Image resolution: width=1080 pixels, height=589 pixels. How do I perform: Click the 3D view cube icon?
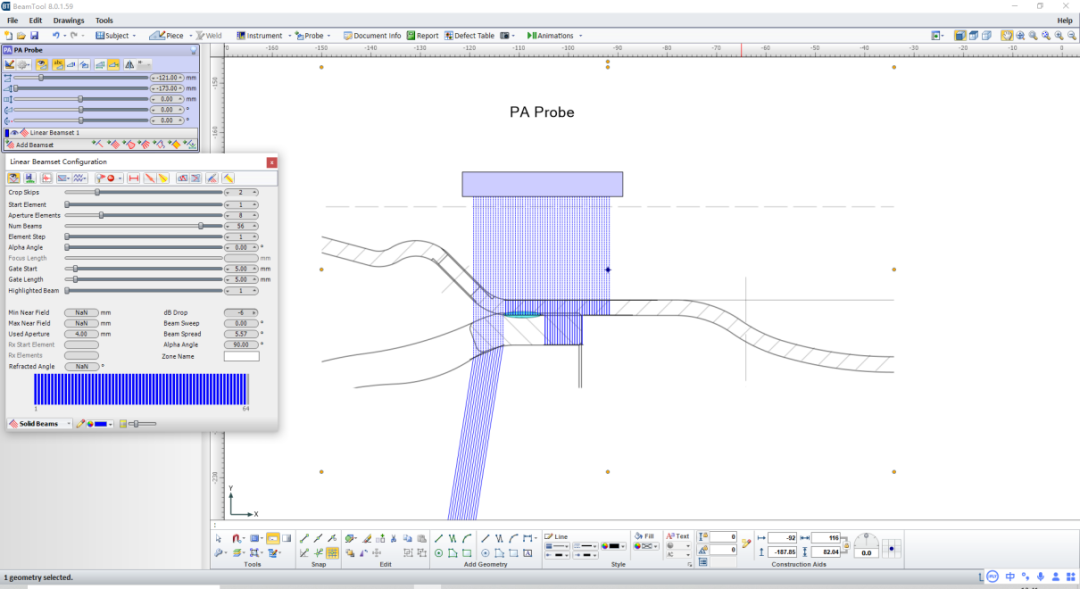959,35
